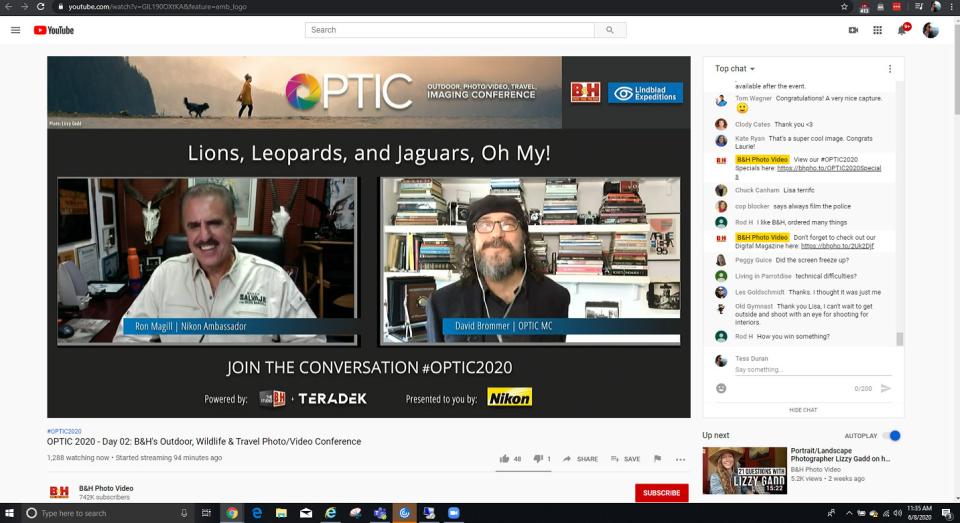This screenshot has width=960, height=523.
Task: Click the Say something chat input
Action: (812, 370)
